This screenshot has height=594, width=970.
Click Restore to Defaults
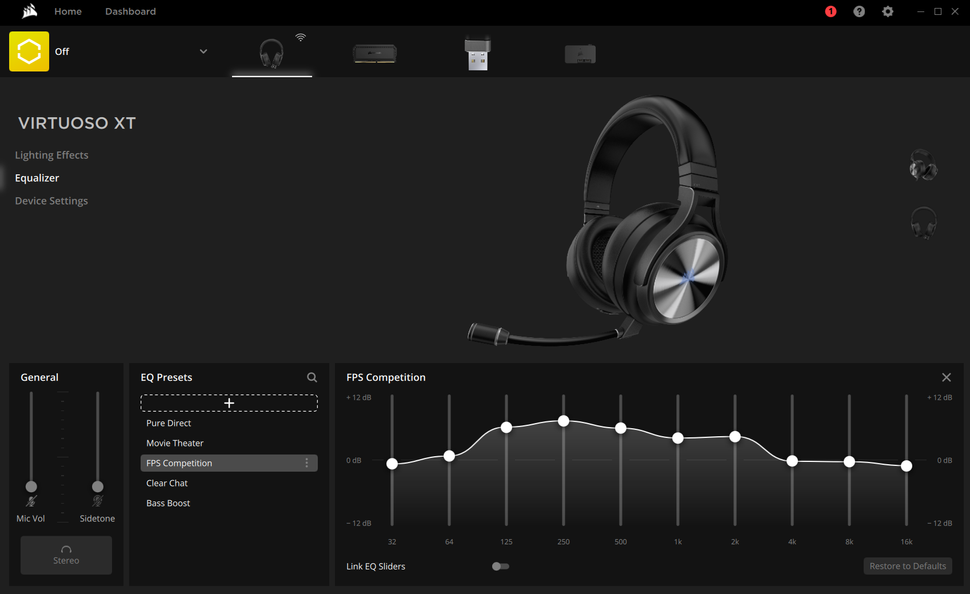tap(907, 566)
